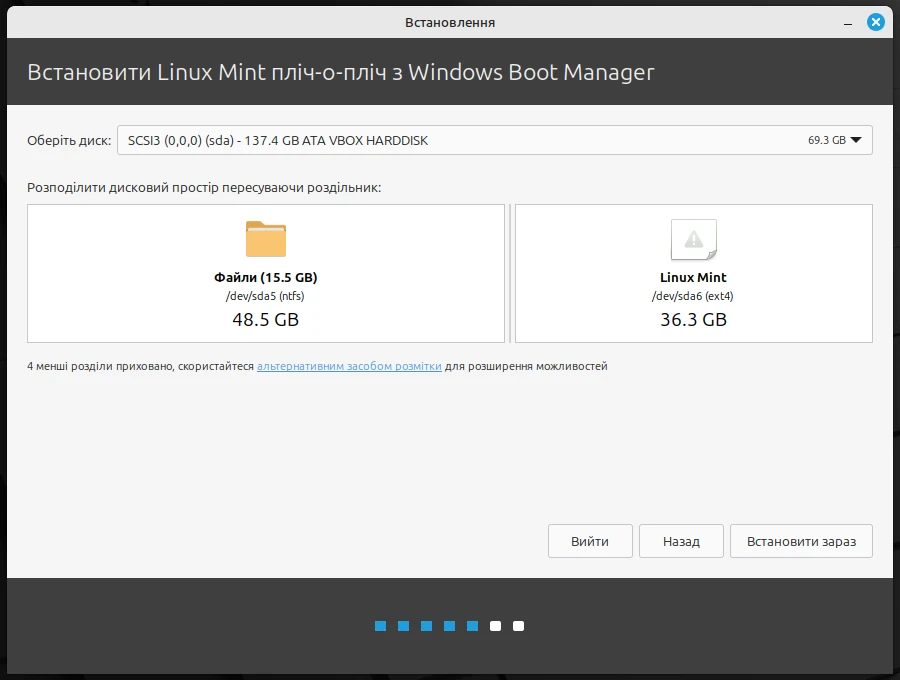
Task: Minimize the Встановлення installer window
Action: click(x=848, y=23)
